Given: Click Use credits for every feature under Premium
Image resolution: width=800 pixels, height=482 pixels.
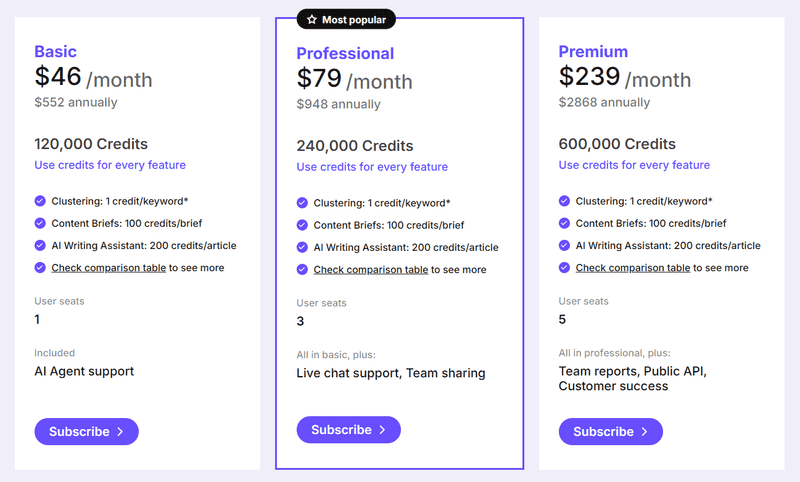Looking at the screenshot, I should coord(634,165).
